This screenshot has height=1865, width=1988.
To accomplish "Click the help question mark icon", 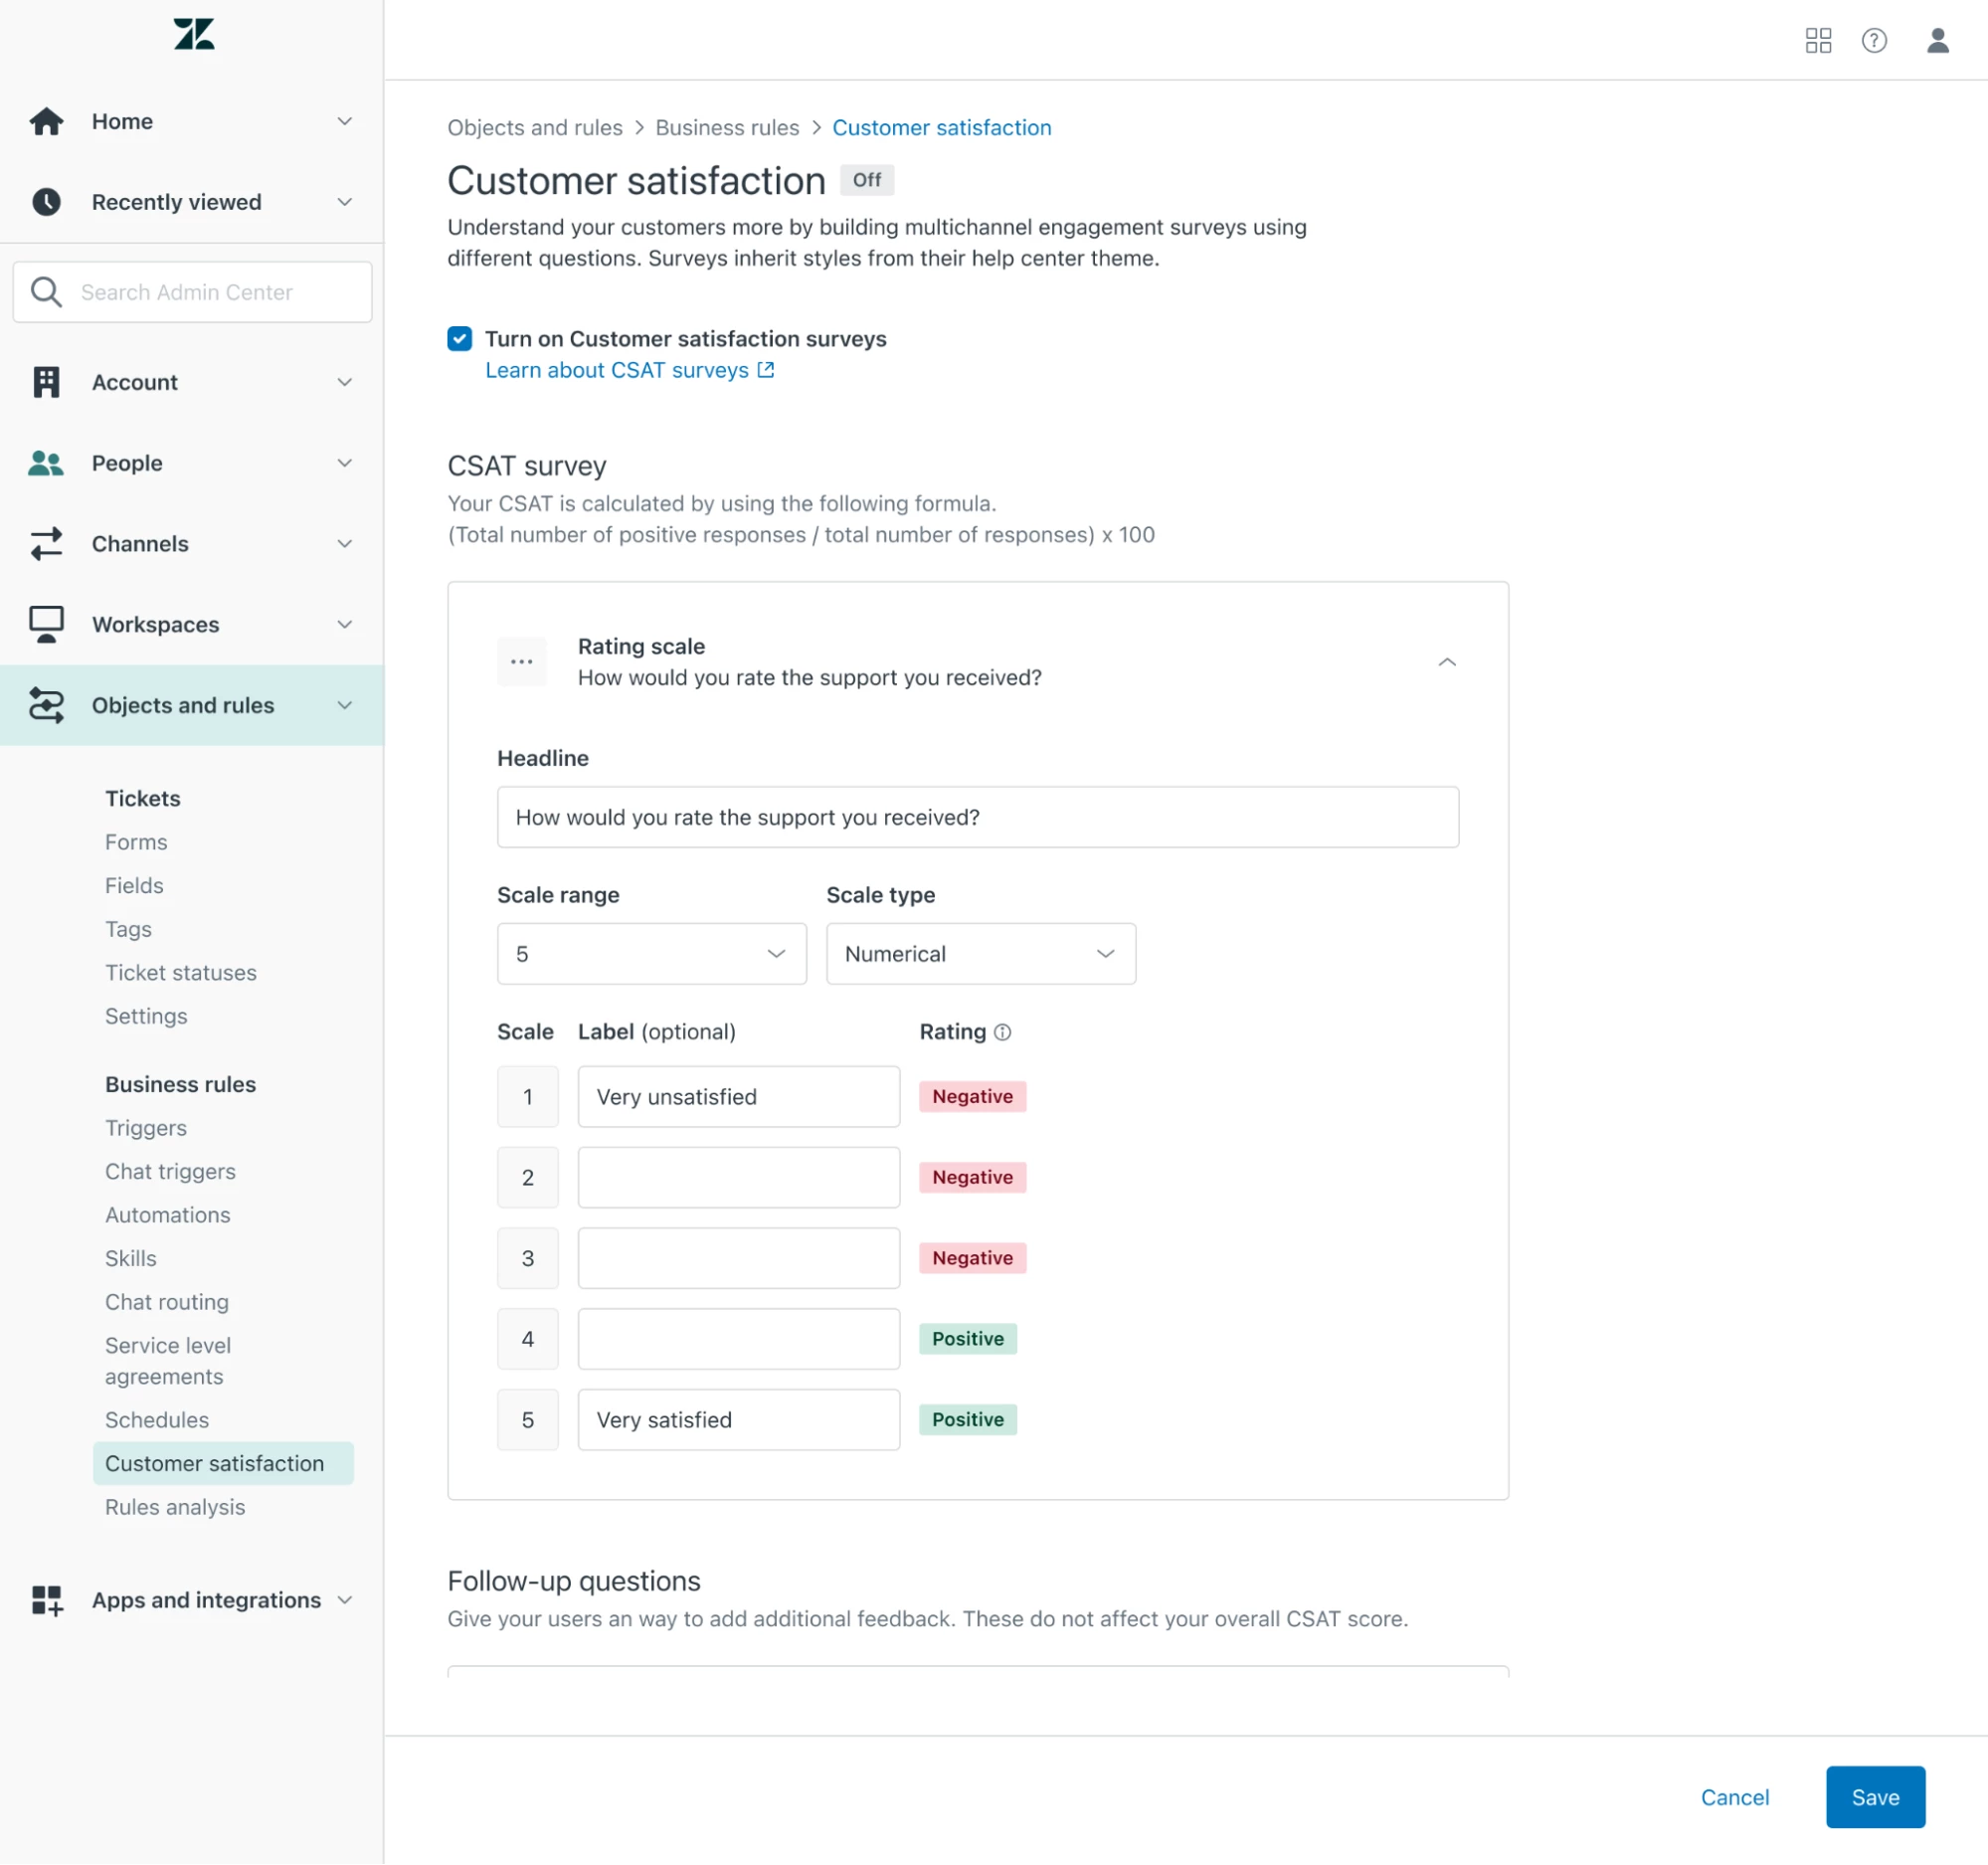I will tap(1873, 41).
